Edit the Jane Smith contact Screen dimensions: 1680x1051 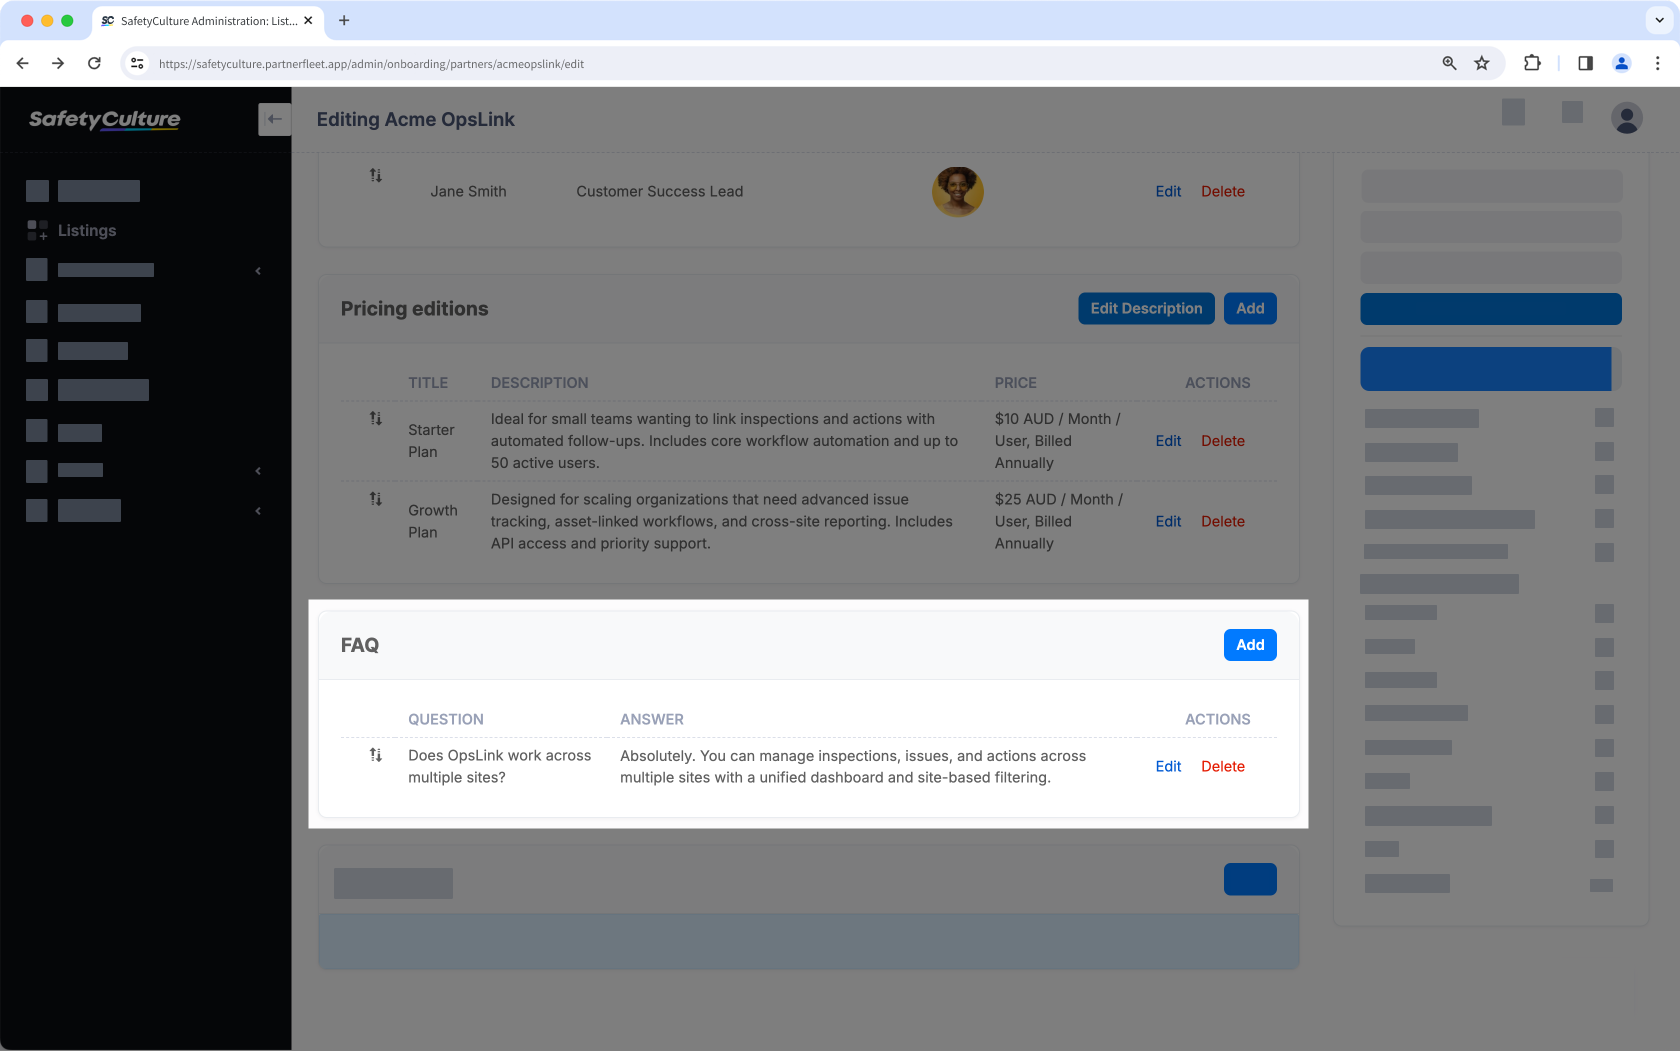(x=1168, y=191)
